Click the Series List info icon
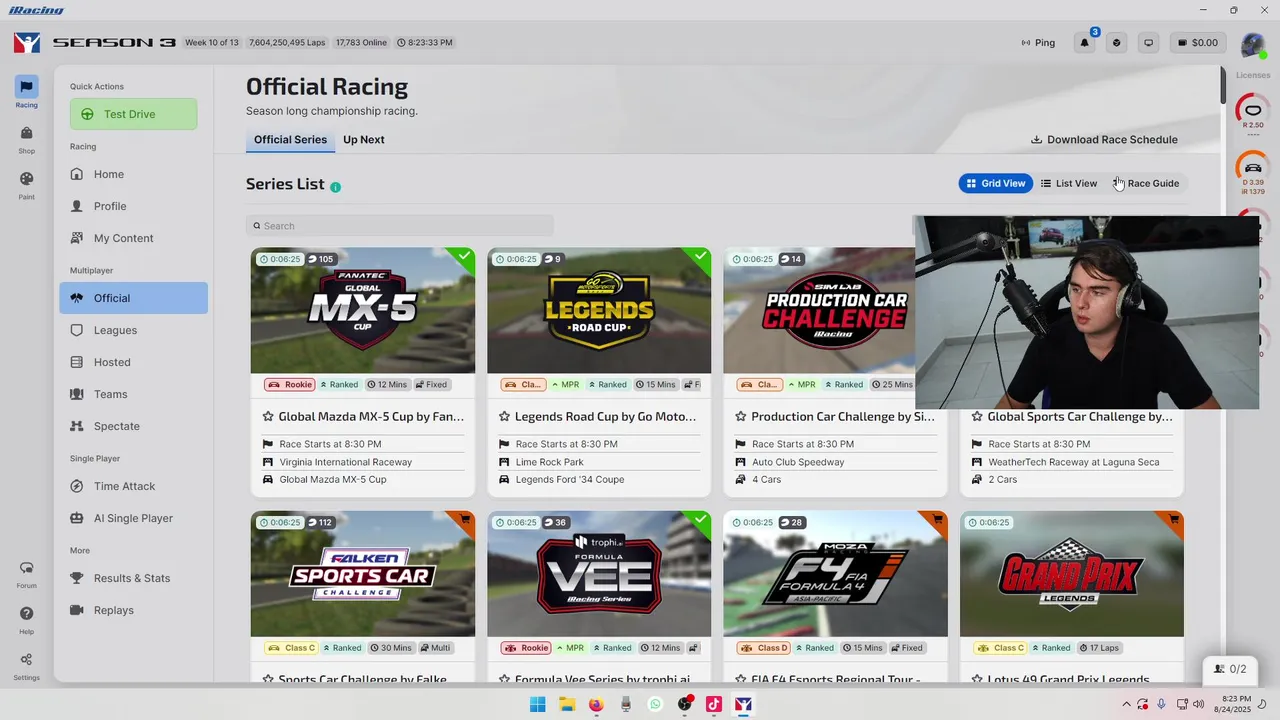 (336, 187)
